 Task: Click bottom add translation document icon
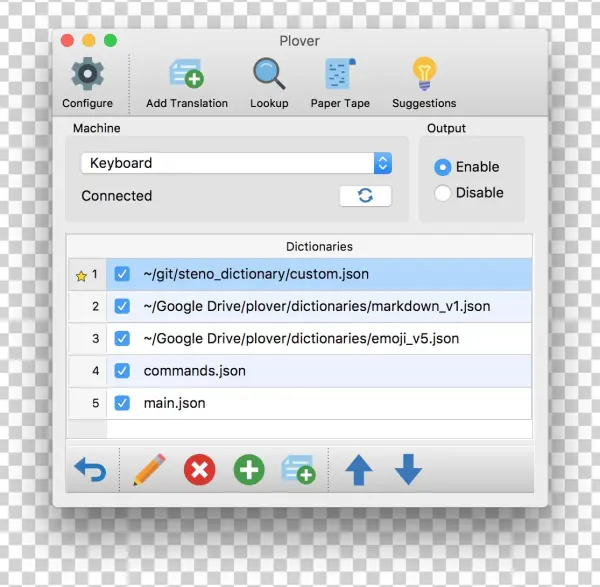pyautogui.click(x=298, y=470)
